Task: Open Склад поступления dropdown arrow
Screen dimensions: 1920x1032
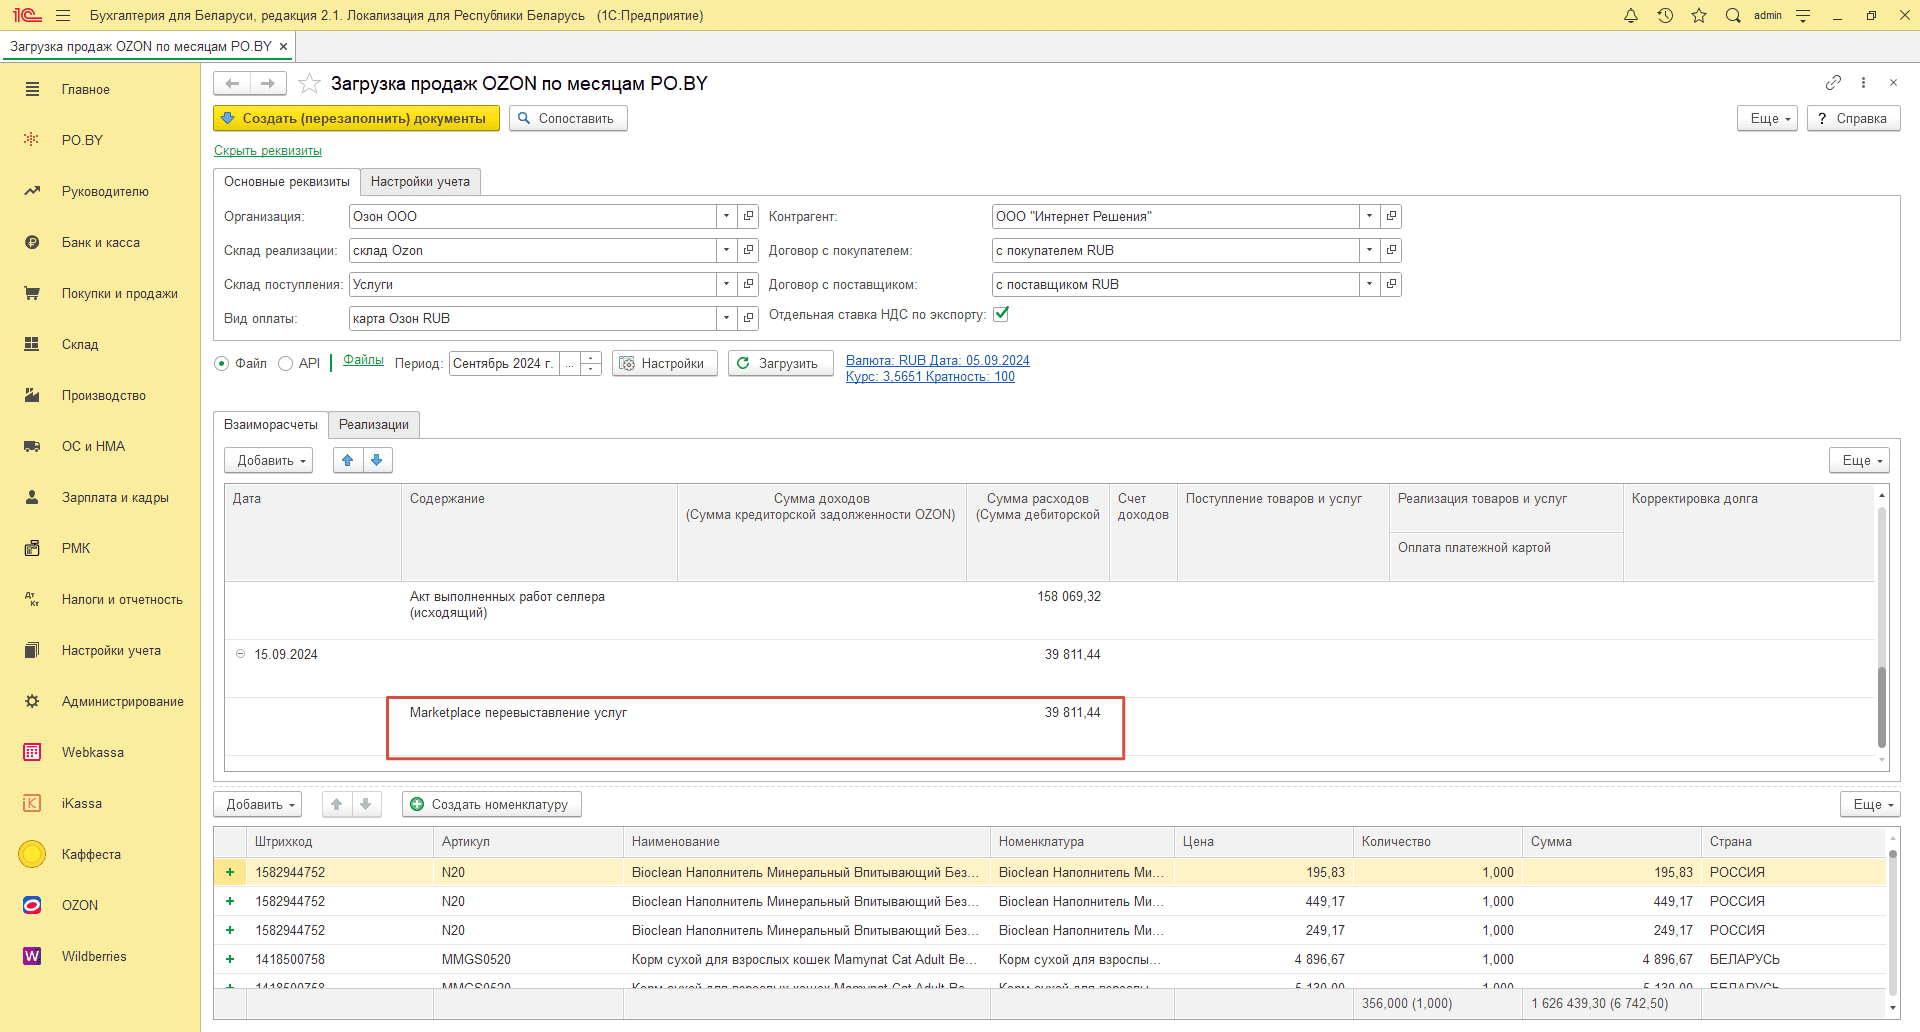Action: coord(727,284)
